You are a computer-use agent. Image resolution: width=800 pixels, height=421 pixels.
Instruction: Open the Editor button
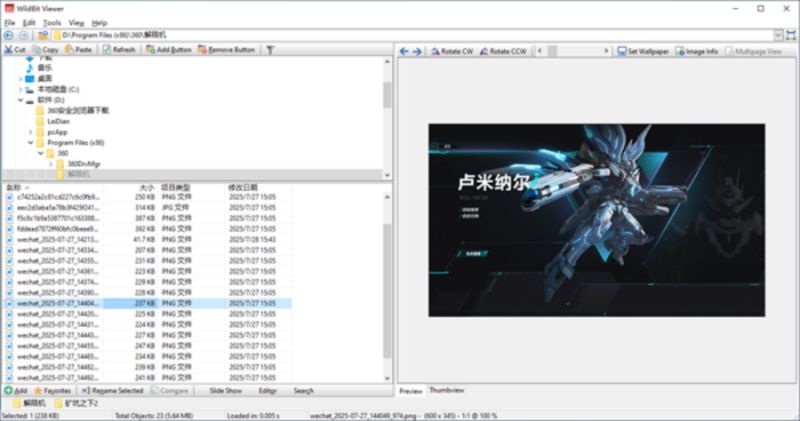tap(267, 390)
